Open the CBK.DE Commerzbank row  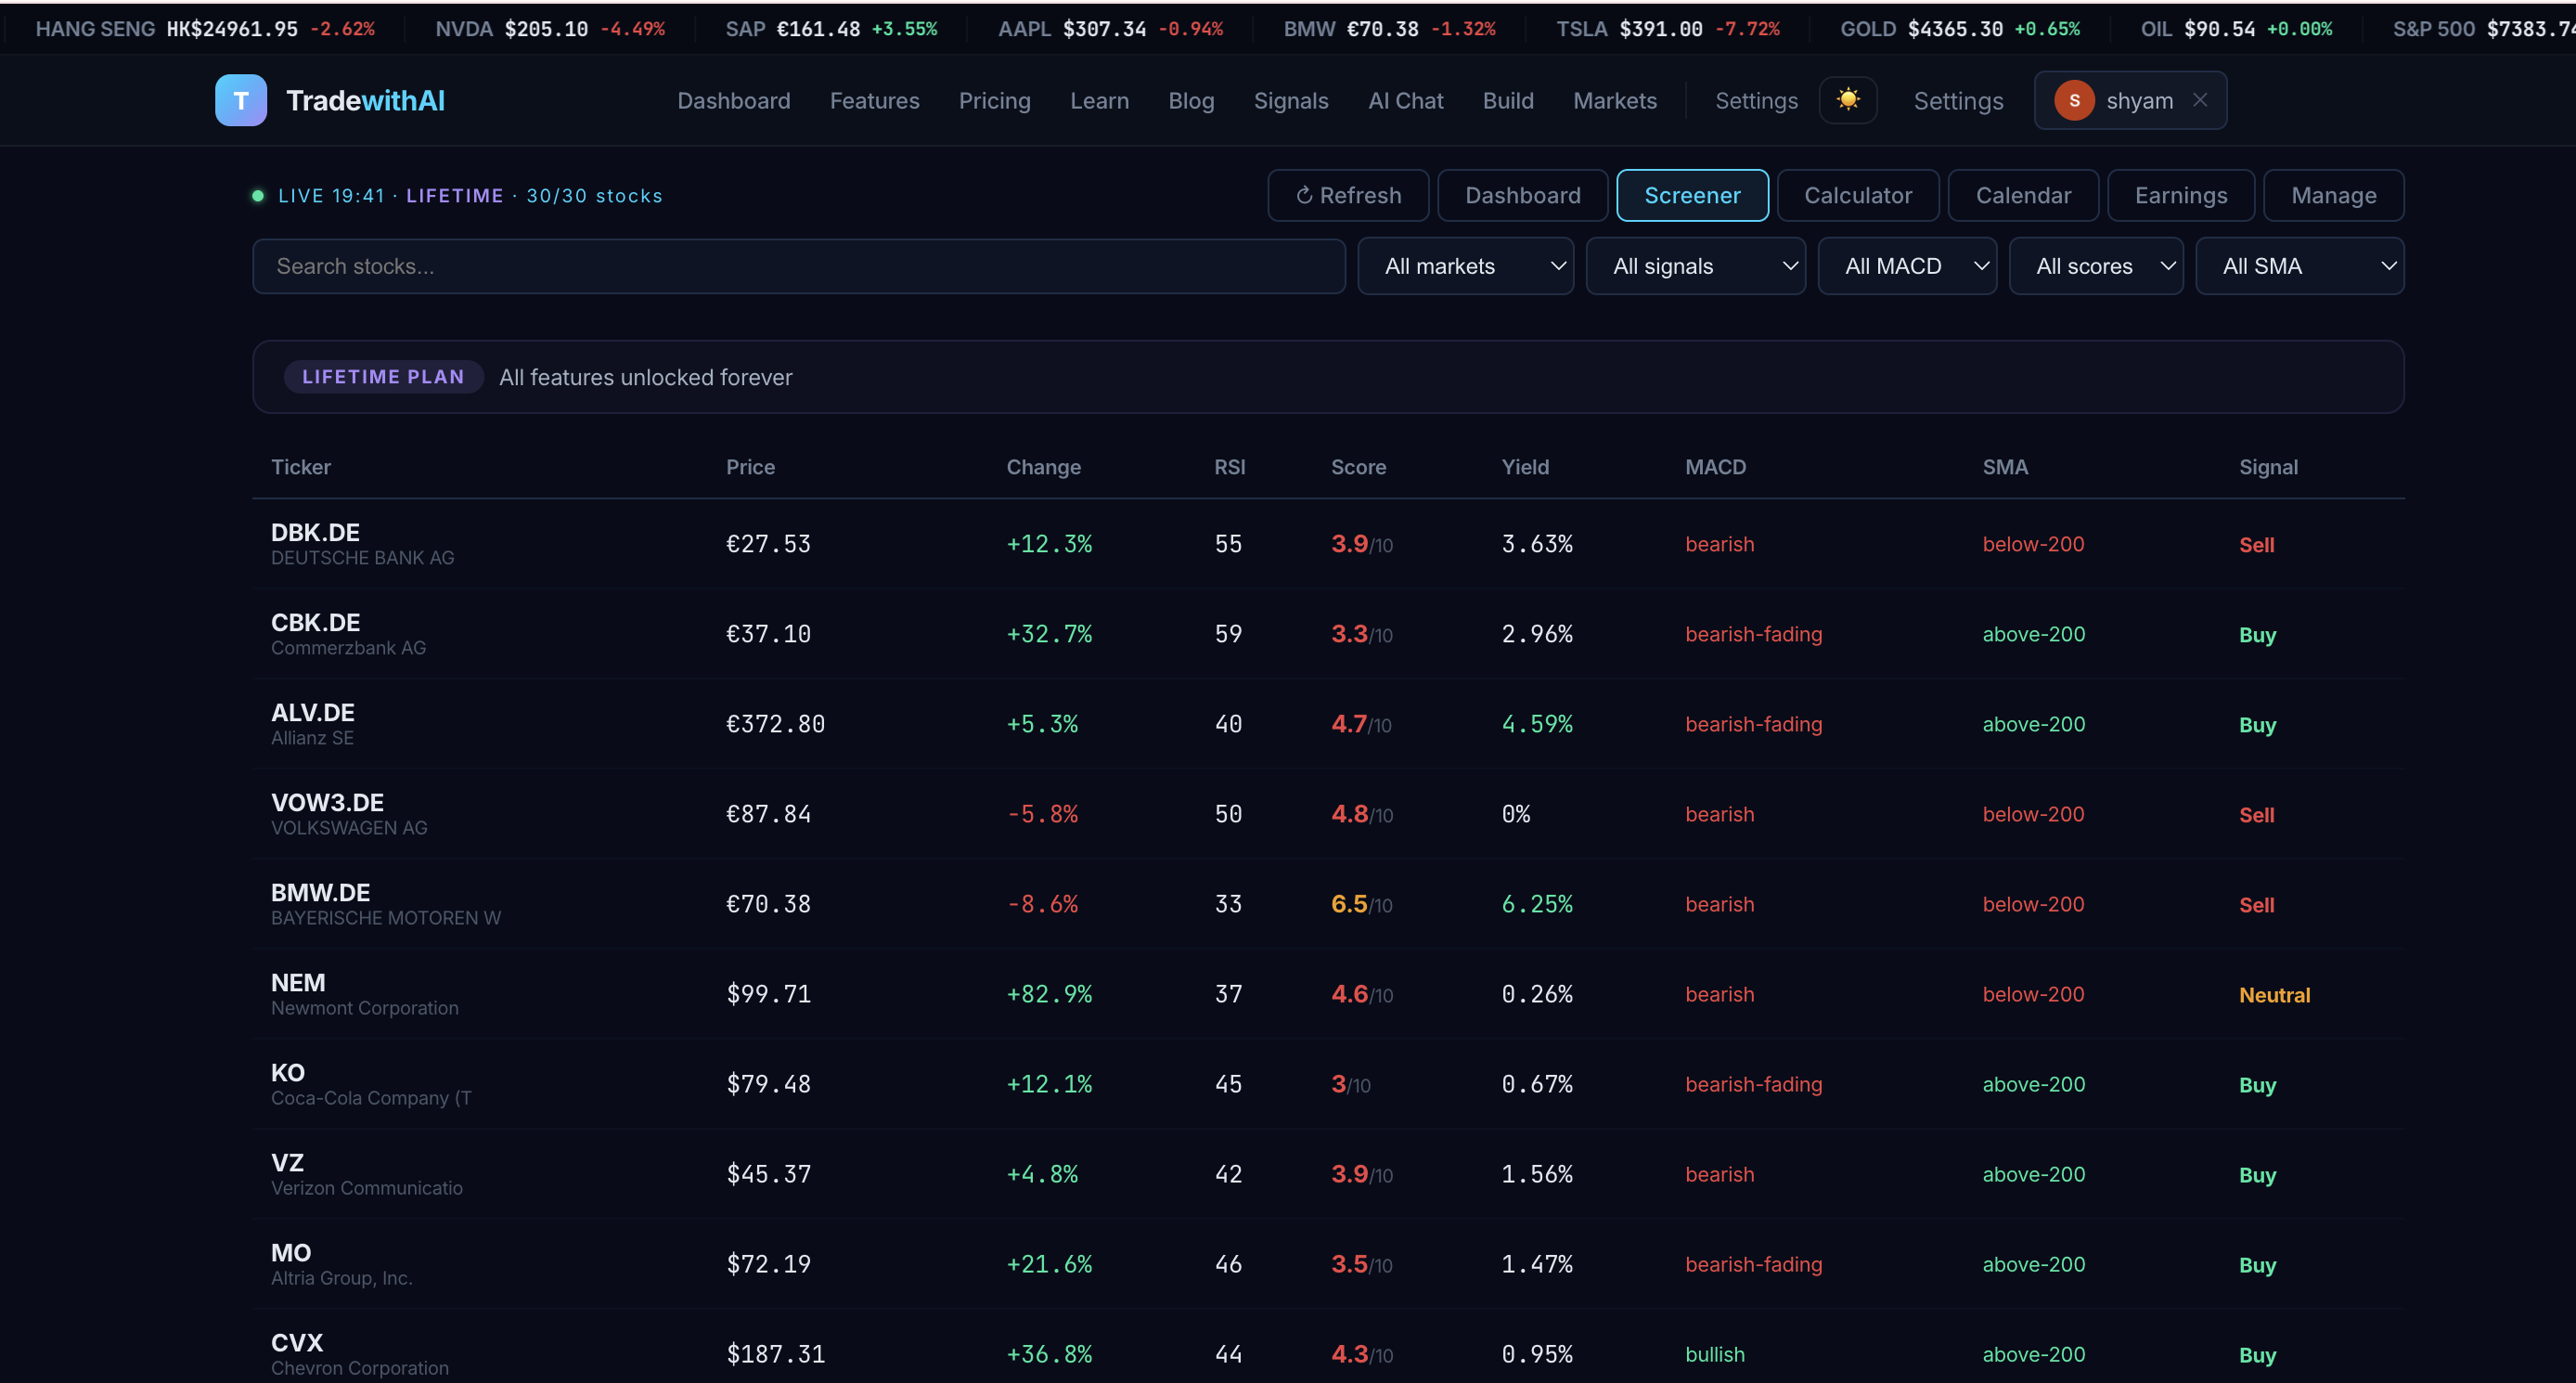[1328, 634]
